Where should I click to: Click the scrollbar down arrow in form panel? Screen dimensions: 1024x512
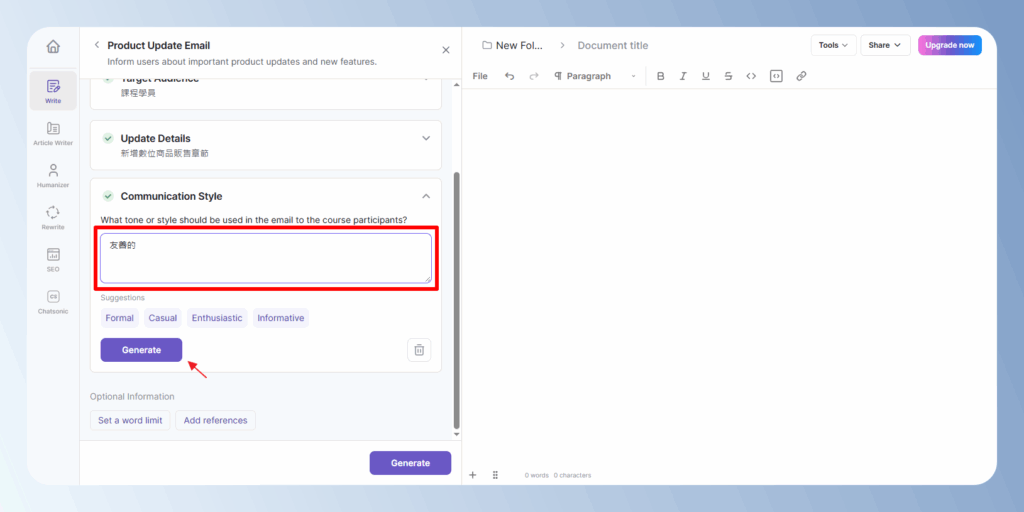456,434
